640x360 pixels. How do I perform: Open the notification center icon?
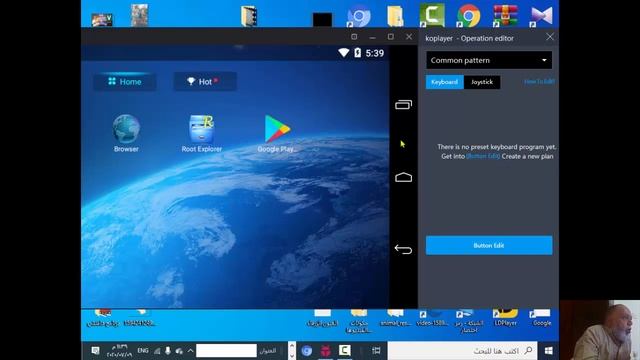tap(95, 351)
